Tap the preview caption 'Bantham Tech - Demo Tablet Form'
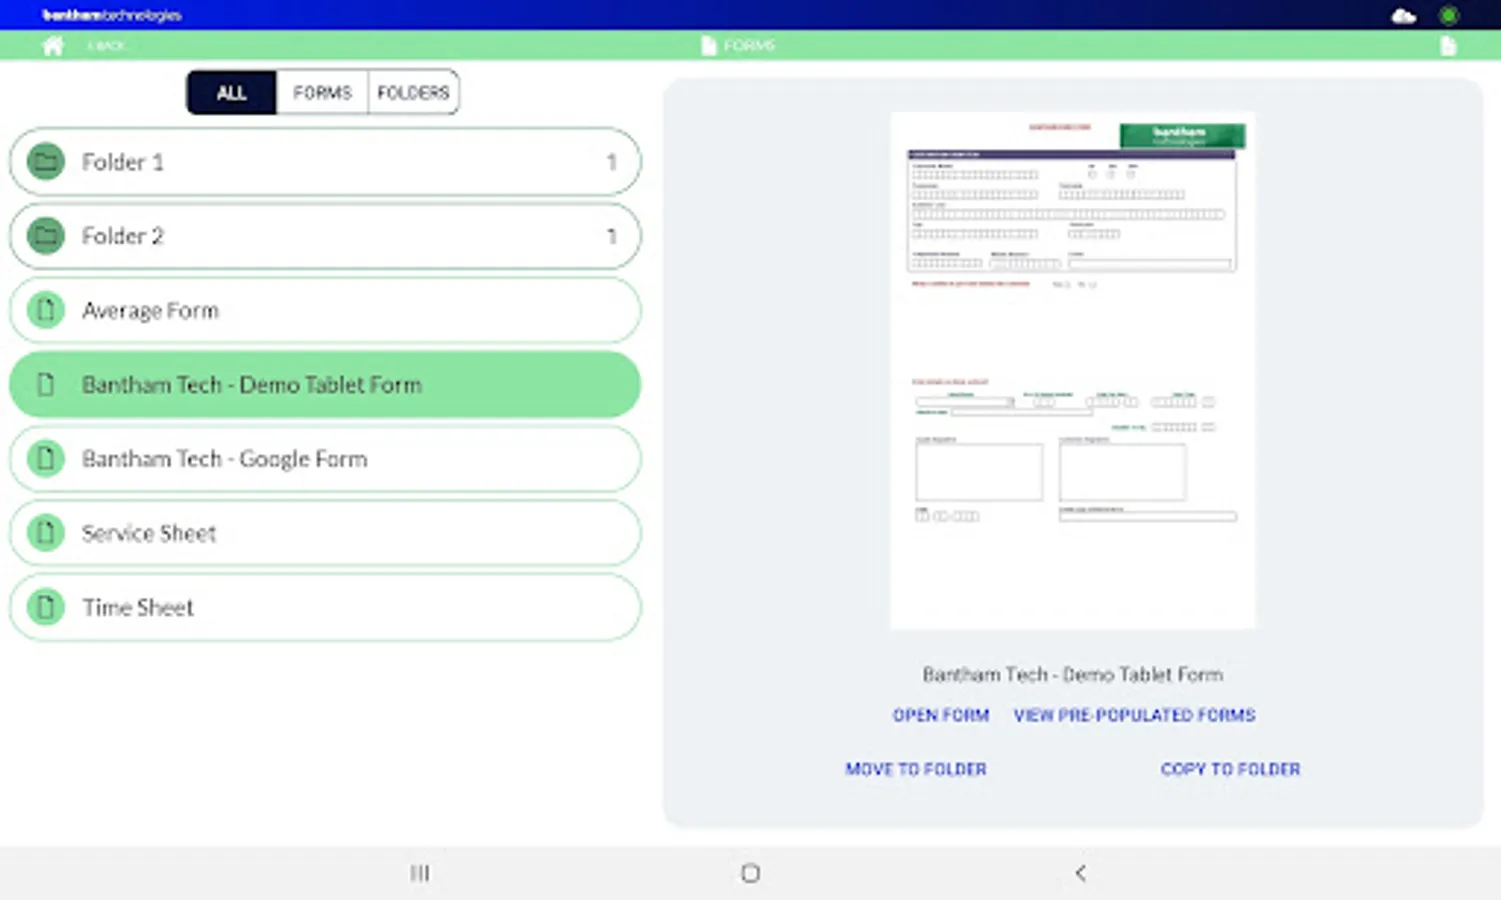This screenshot has height=900, width=1501. [x=1072, y=674]
